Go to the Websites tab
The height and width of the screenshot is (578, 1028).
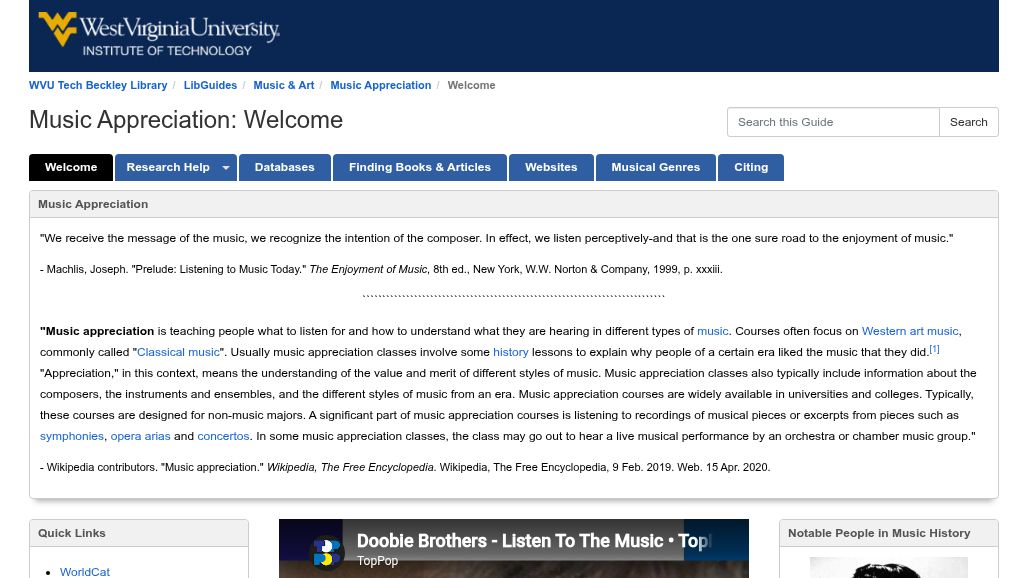(551, 168)
